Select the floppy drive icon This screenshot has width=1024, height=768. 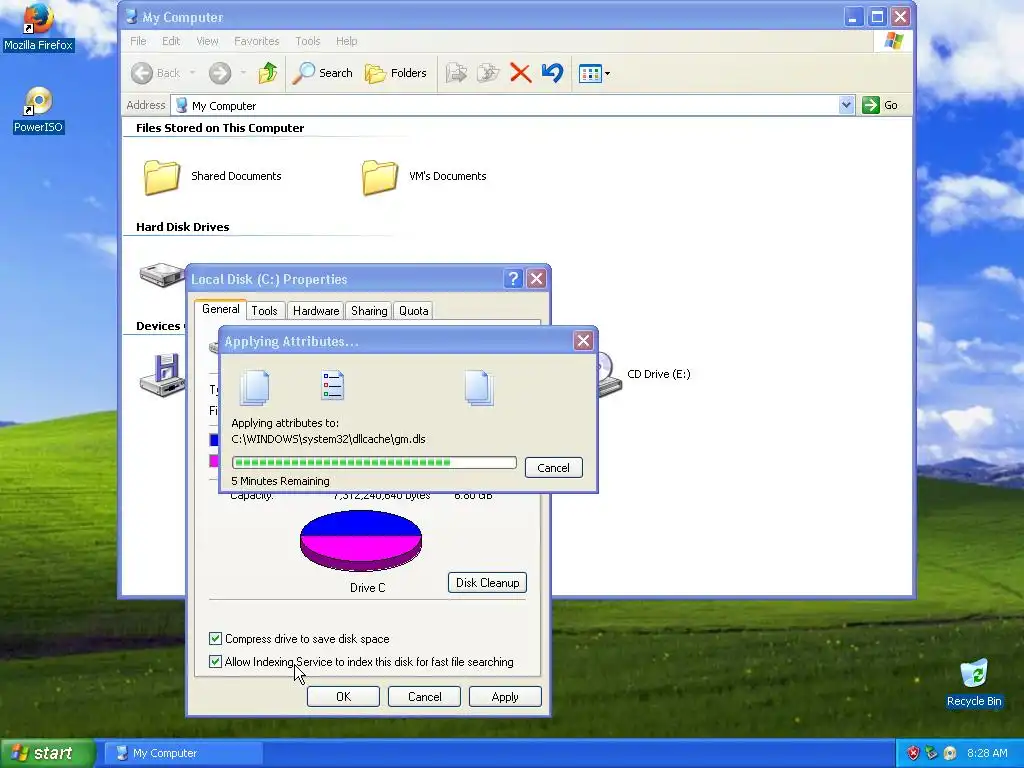(x=162, y=375)
